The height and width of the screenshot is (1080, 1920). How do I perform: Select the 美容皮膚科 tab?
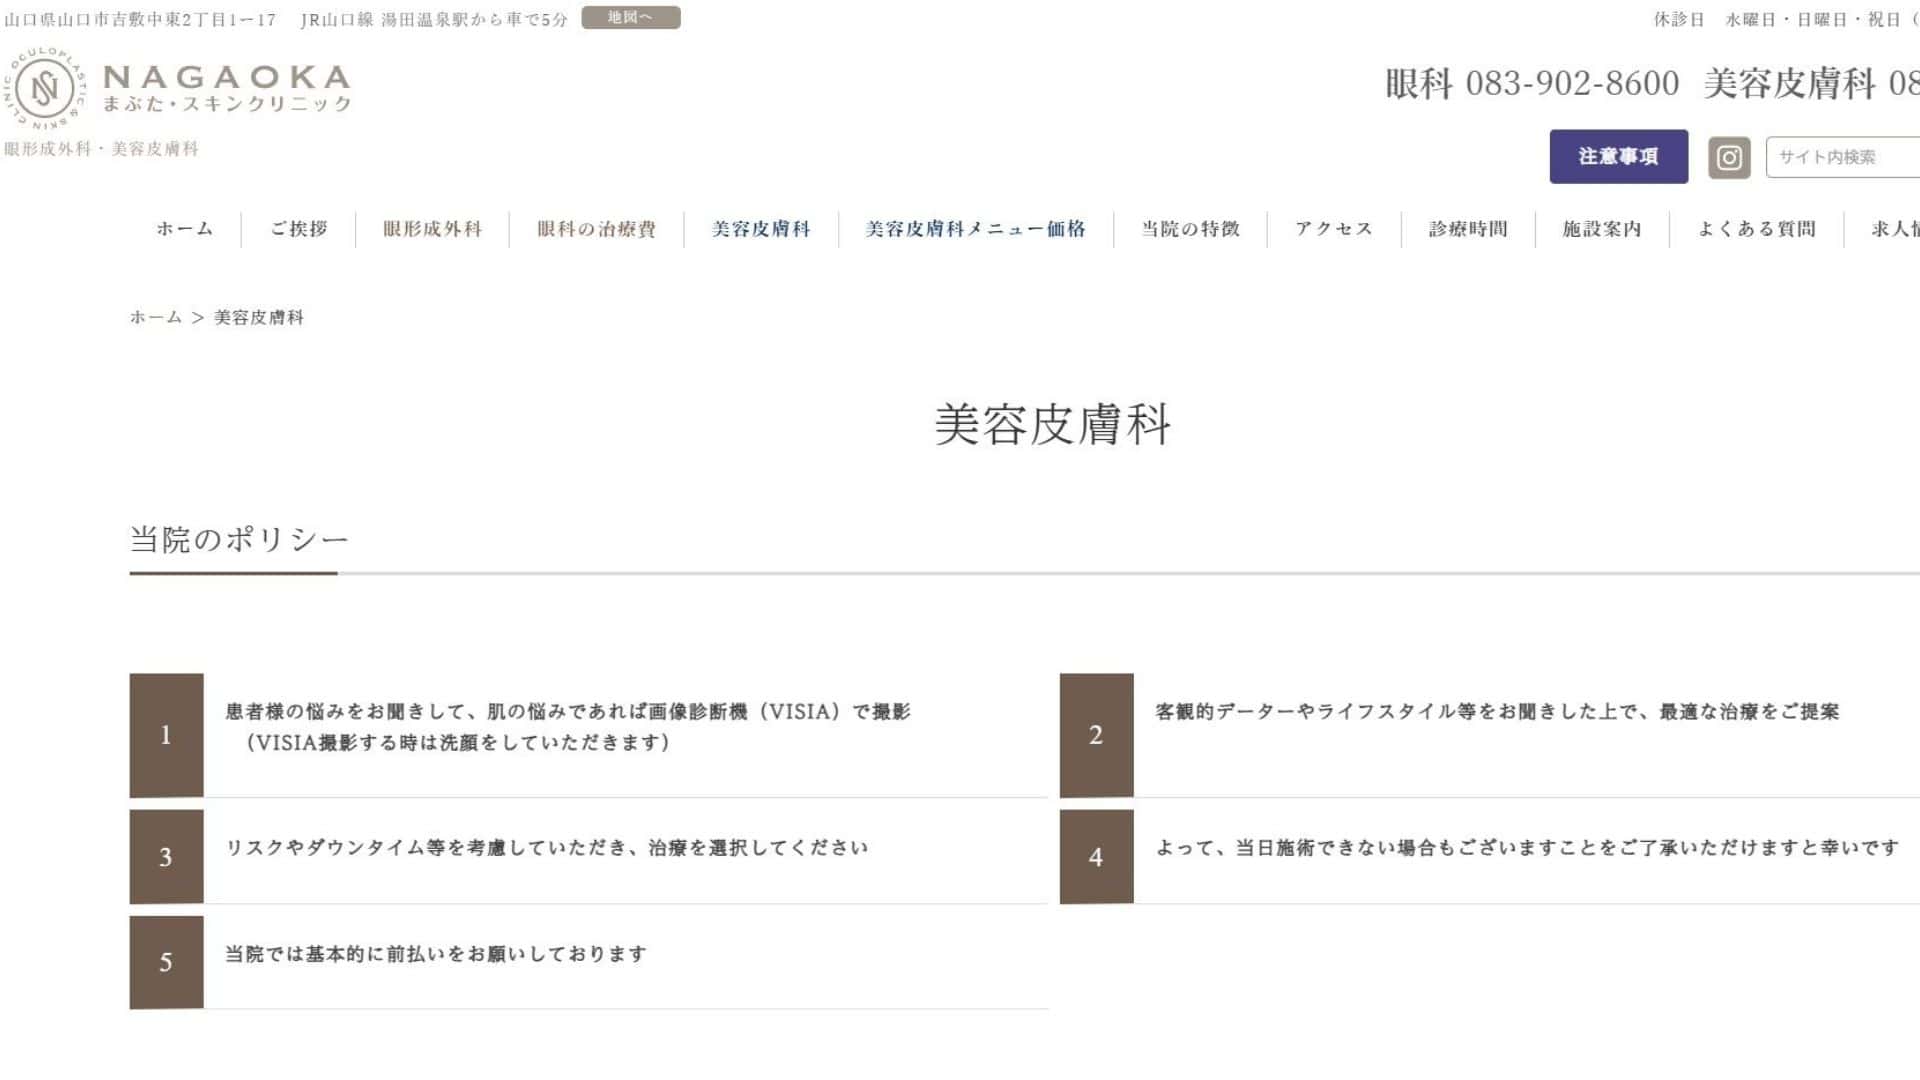point(760,229)
